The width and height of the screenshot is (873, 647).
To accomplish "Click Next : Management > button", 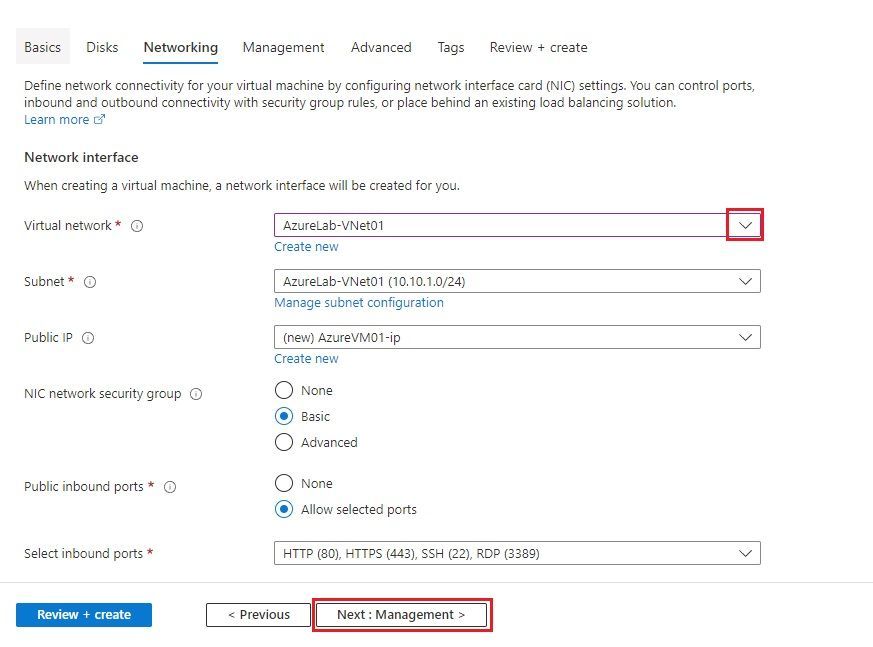I will pos(401,615).
